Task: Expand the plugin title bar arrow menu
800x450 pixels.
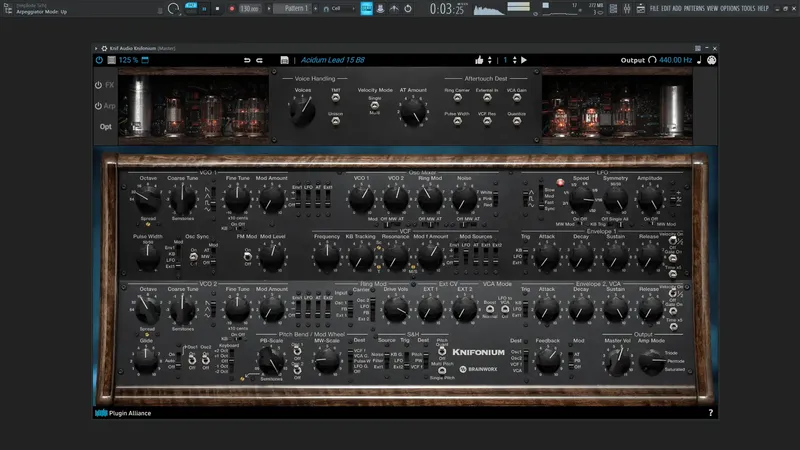Action: 96,48
